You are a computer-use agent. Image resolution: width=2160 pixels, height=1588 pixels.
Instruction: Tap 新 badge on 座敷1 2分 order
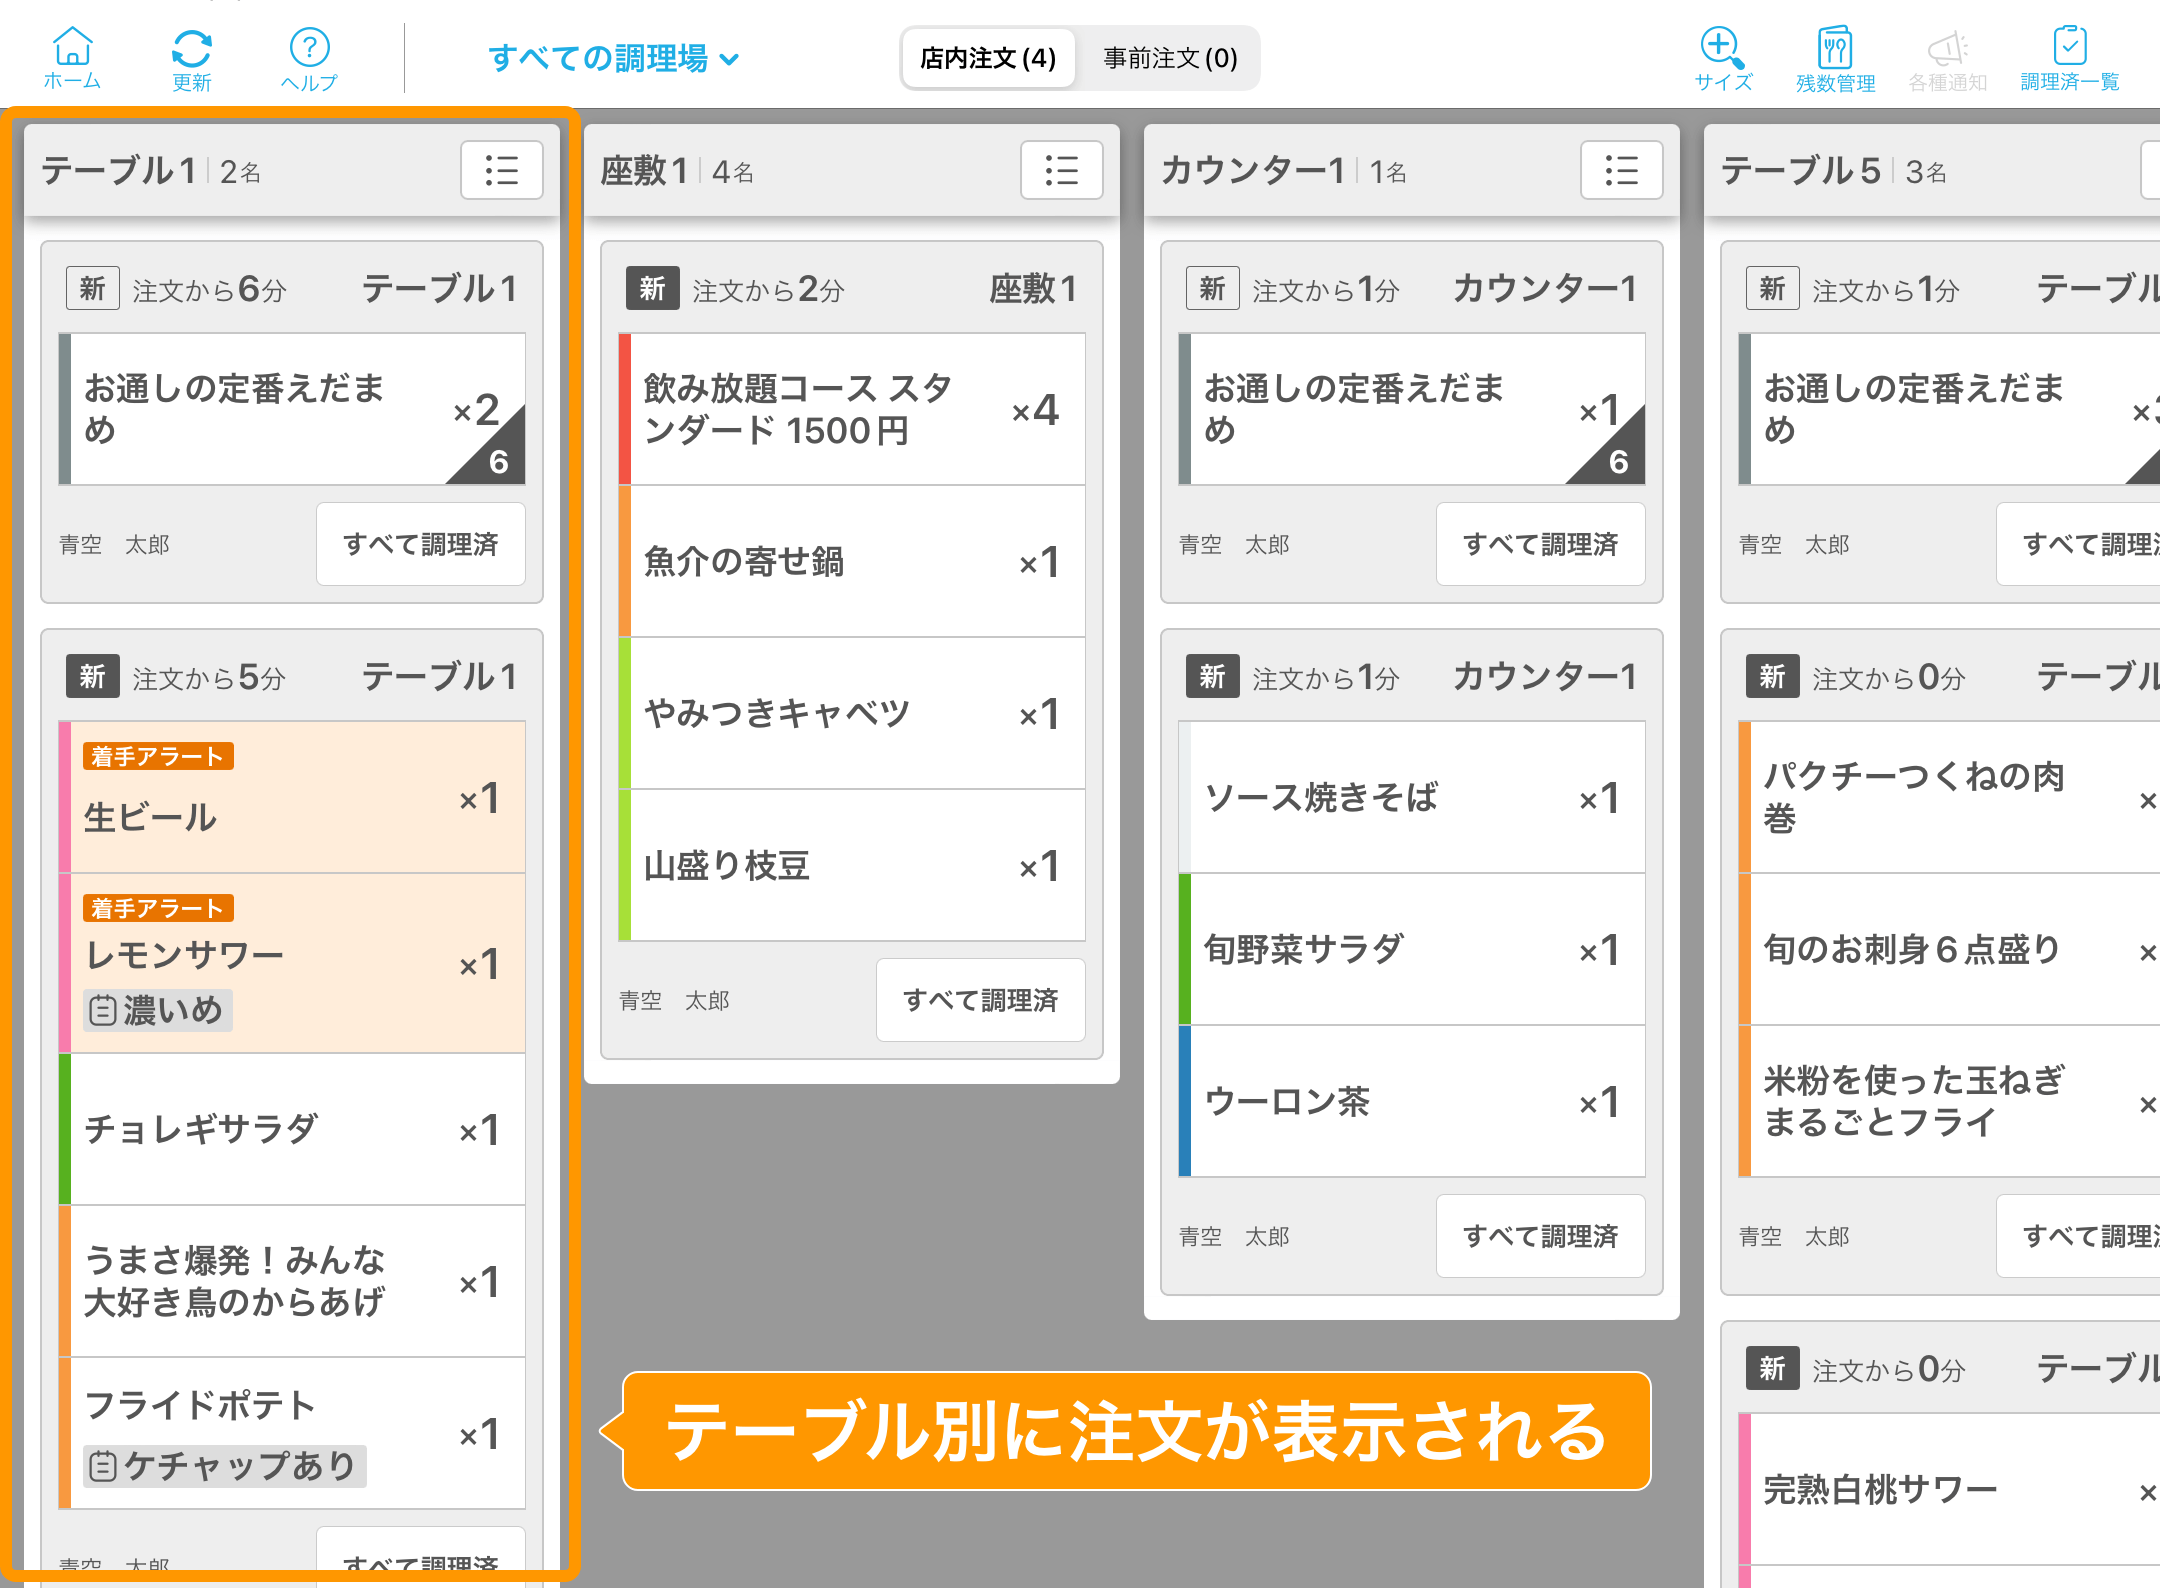coord(653,288)
